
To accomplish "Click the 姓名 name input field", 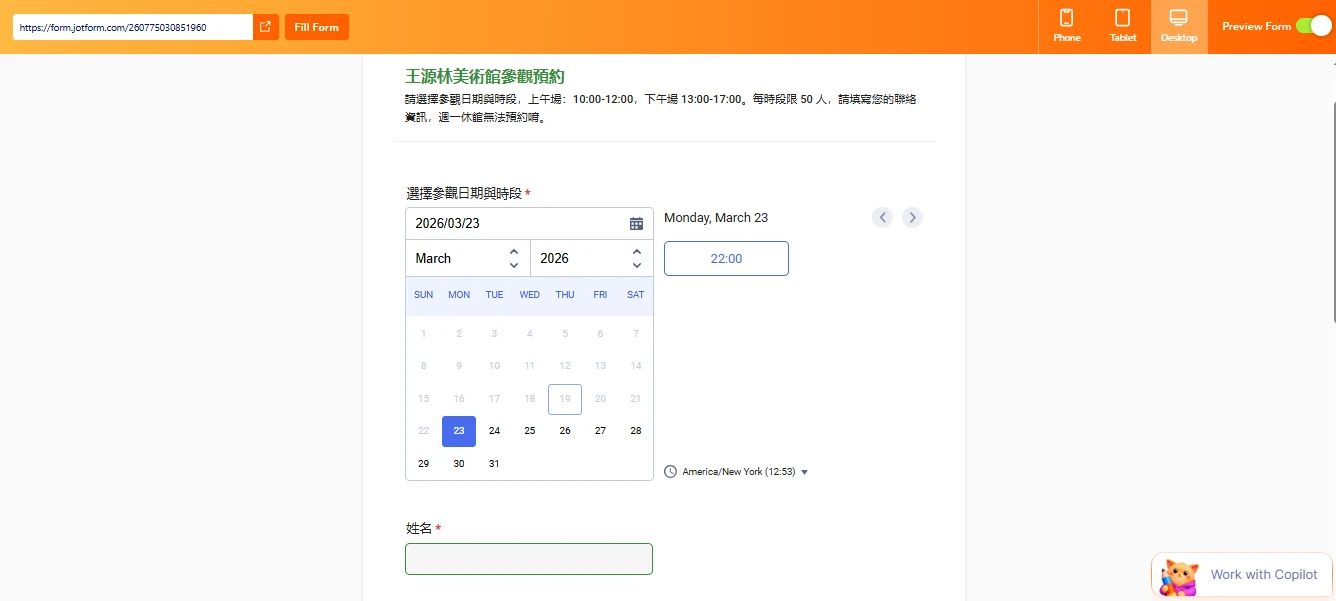I will 529,558.
